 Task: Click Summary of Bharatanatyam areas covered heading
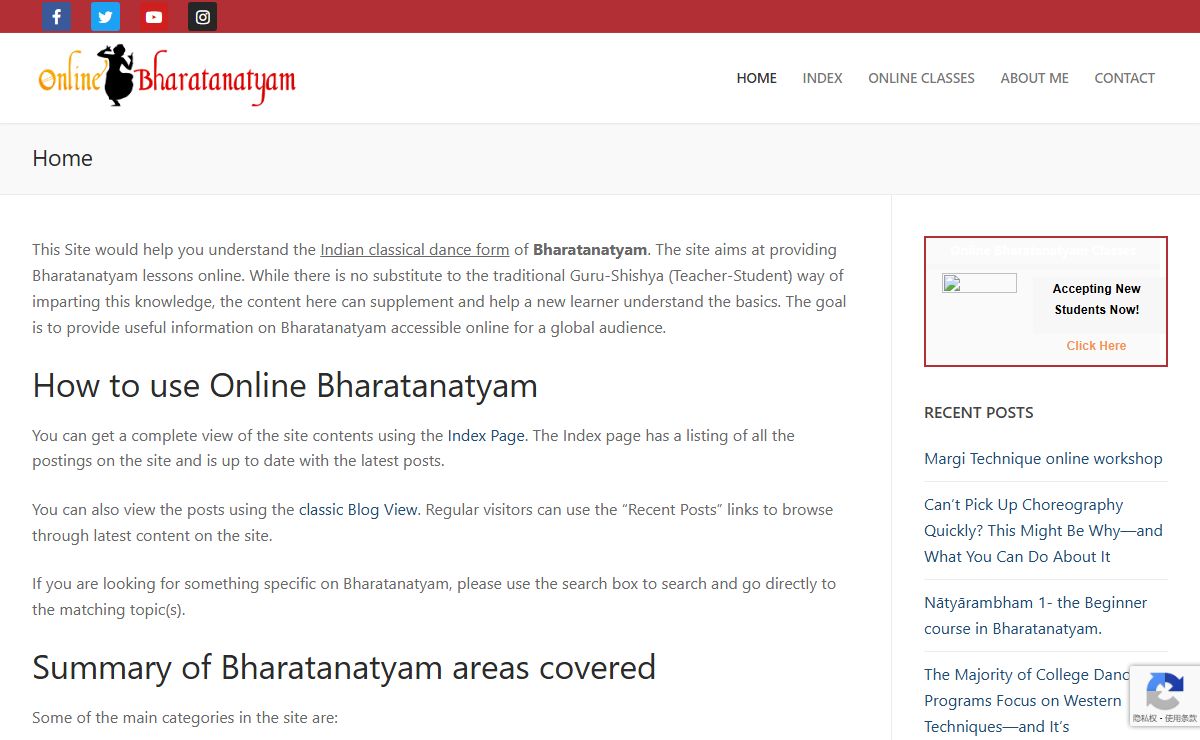pos(344,667)
